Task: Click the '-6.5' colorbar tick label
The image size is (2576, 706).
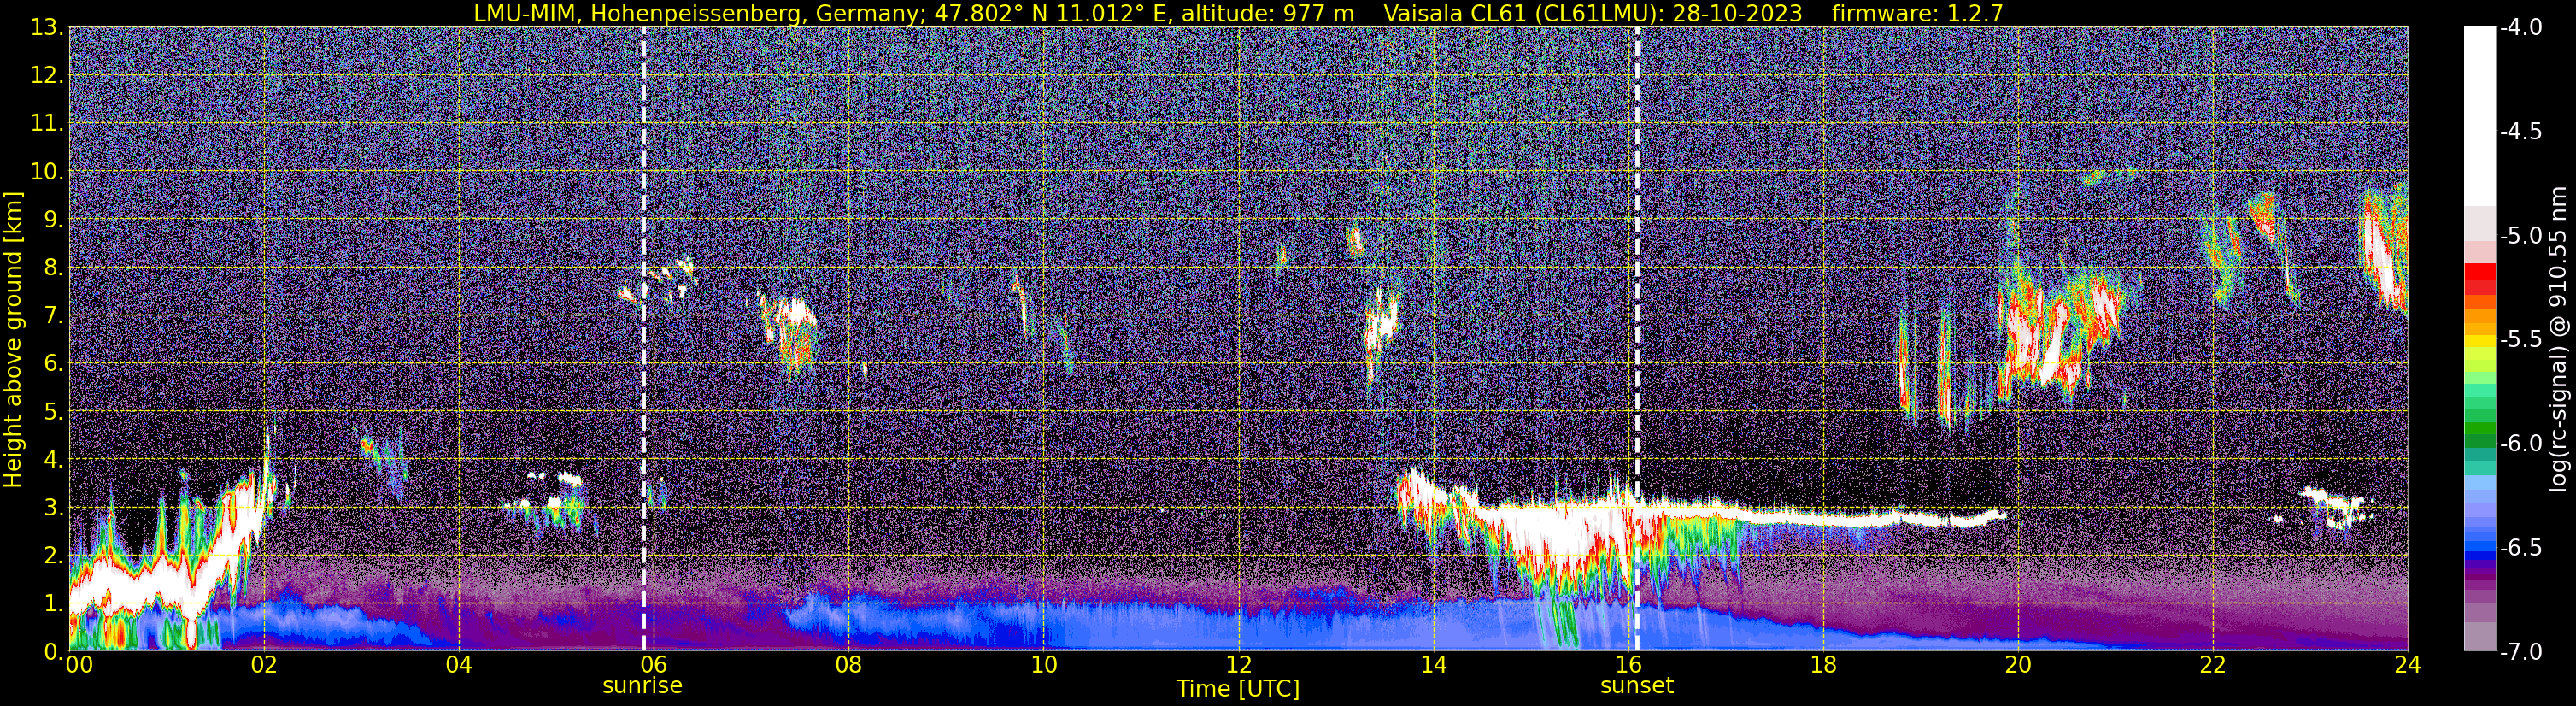Action: pos(2520,548)
